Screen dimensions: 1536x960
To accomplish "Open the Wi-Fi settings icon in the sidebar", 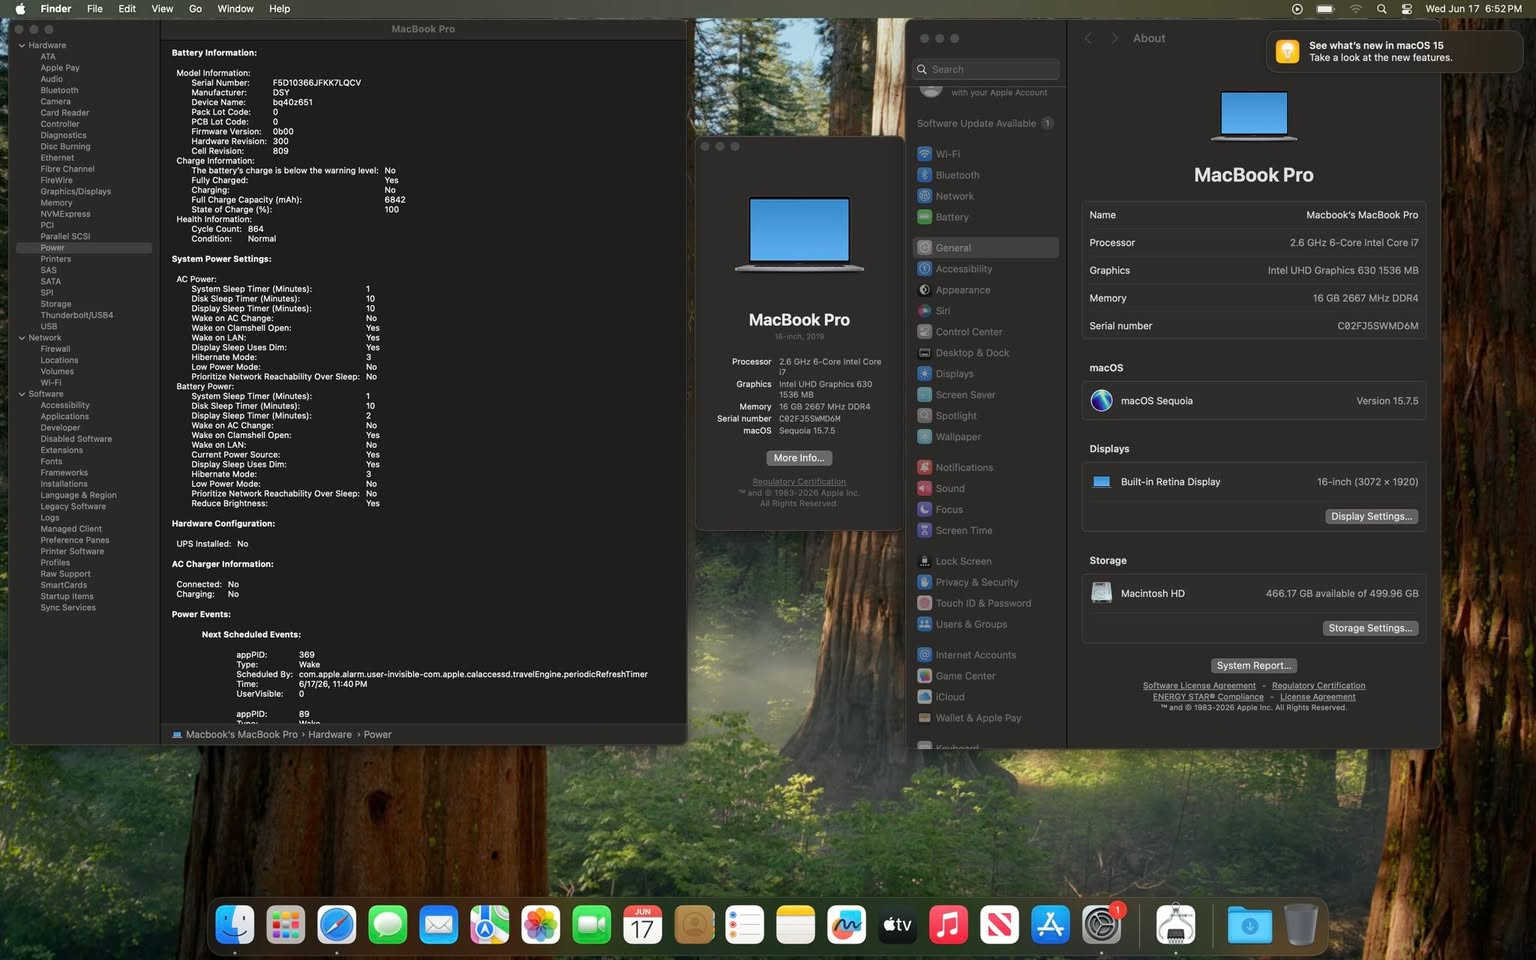I will pyautogui.click(x=924, y=154).
